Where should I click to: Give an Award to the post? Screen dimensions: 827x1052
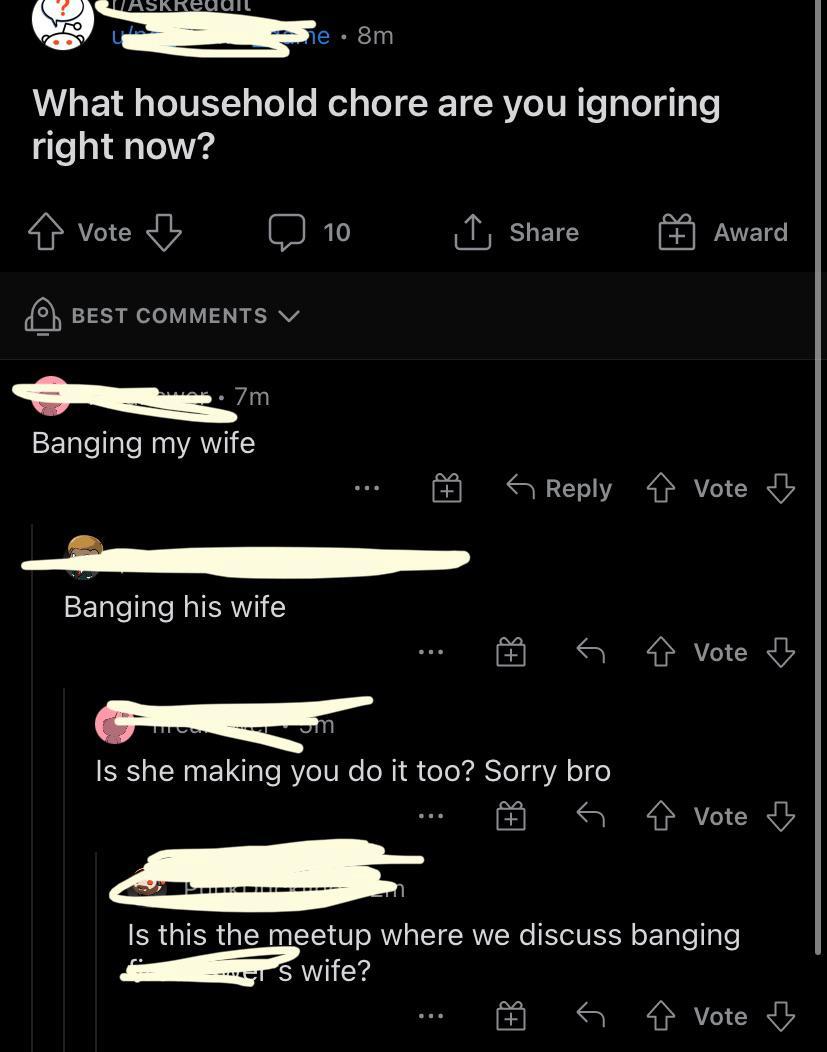[x=723, y=232]
